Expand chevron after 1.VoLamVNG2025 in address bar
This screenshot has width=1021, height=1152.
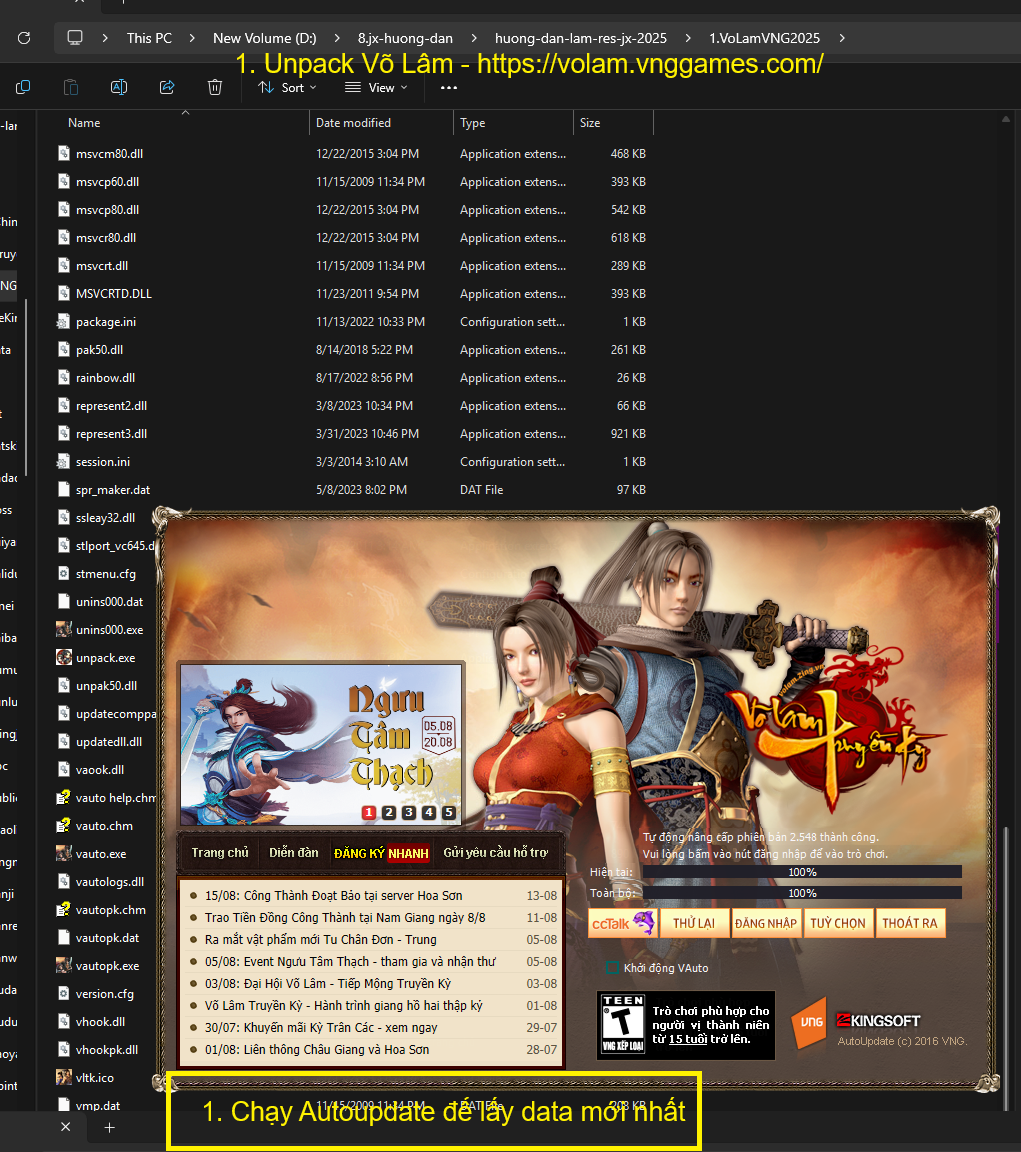point(843,38)
